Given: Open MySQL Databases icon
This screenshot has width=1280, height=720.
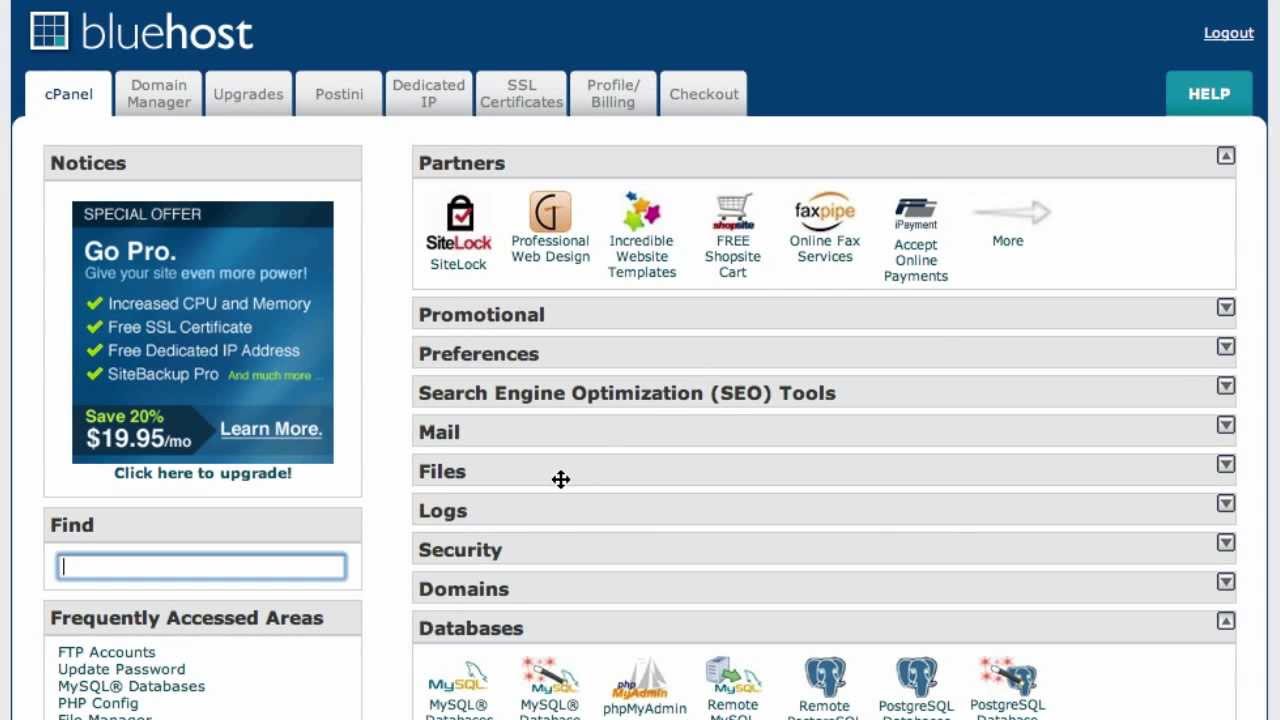Looking at the screenshot, I should point(458,677).
